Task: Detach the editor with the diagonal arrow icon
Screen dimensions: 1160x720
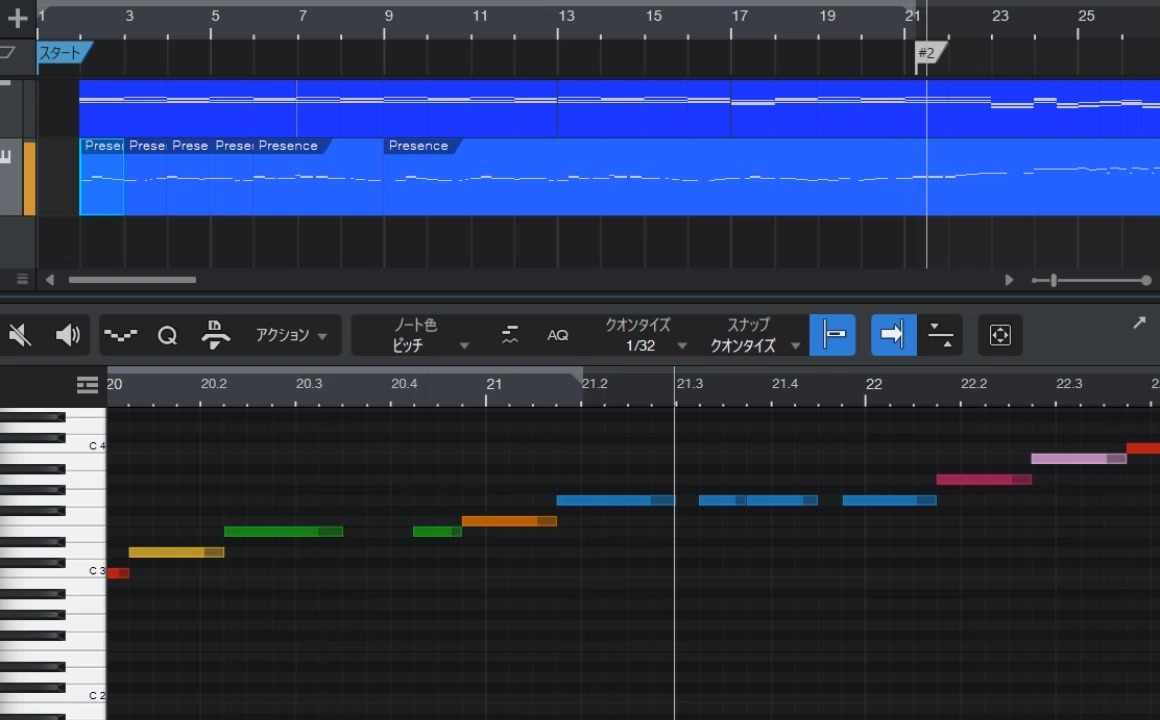Action: 1139,323
